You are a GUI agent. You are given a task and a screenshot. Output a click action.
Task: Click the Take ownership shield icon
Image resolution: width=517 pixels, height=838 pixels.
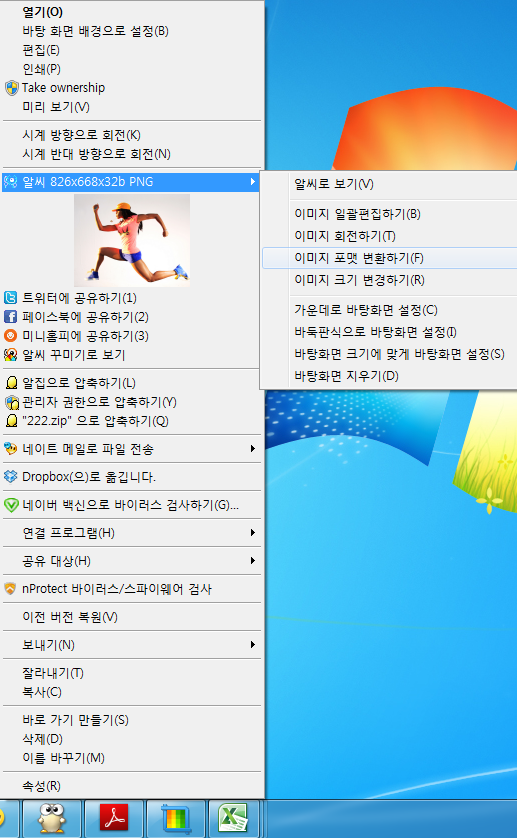(x=11, y=88)
